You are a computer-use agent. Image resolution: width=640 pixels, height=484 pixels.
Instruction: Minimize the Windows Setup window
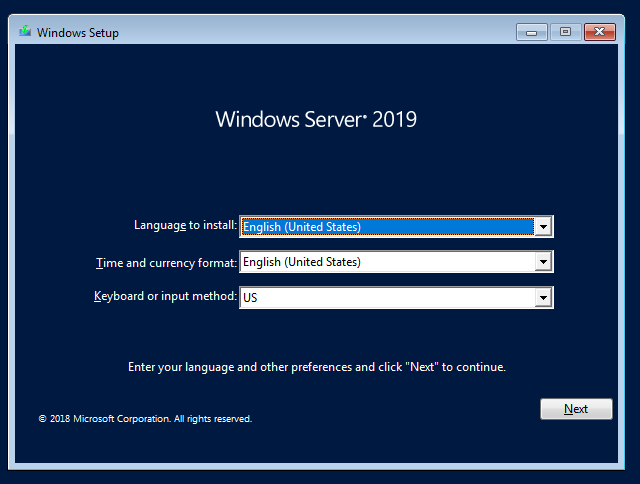coord(531,32)
